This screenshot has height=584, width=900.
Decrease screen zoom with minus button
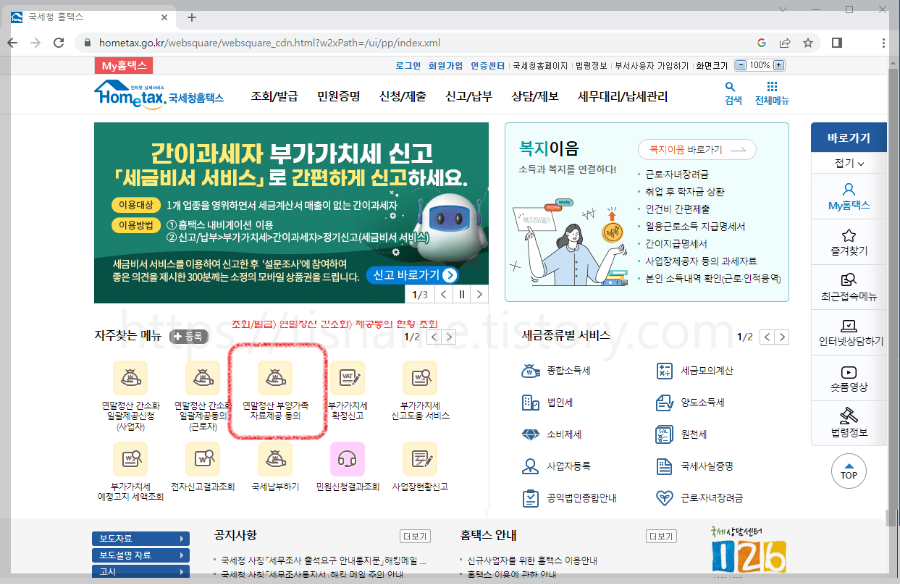pos(741,65)
